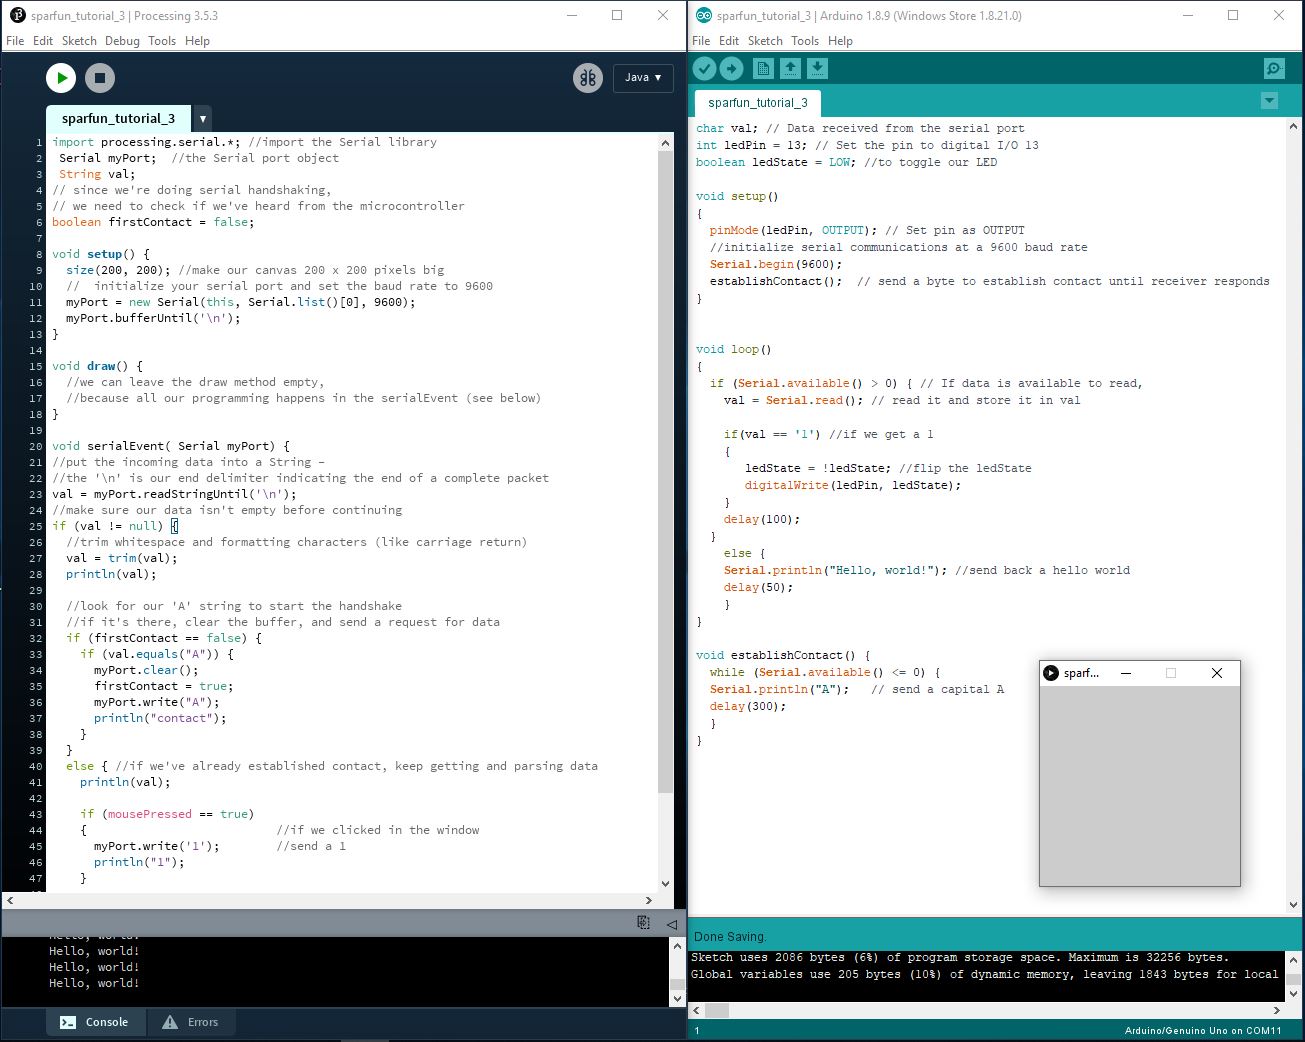Switch to the Console tab in Processing

pos(95,1022)
